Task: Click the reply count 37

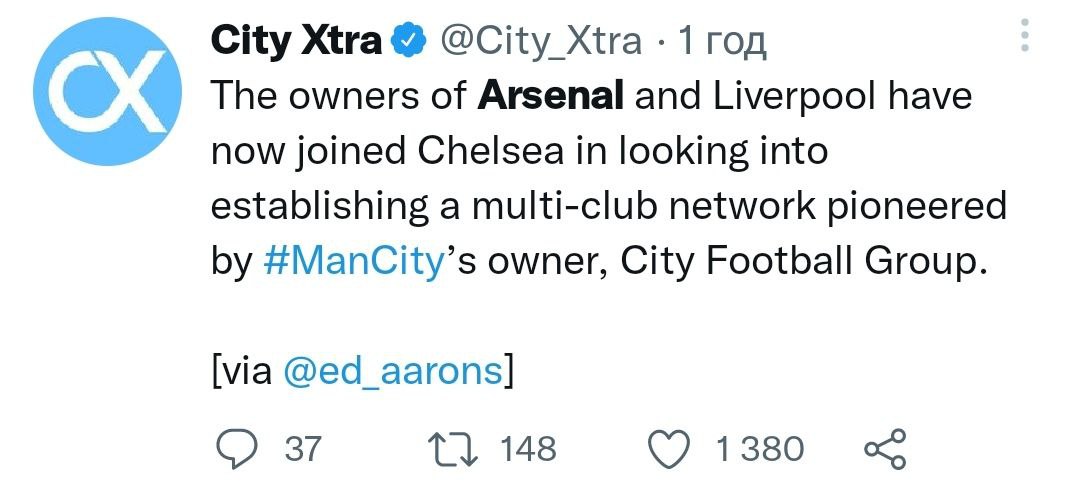Action: (x=303, y=449)
